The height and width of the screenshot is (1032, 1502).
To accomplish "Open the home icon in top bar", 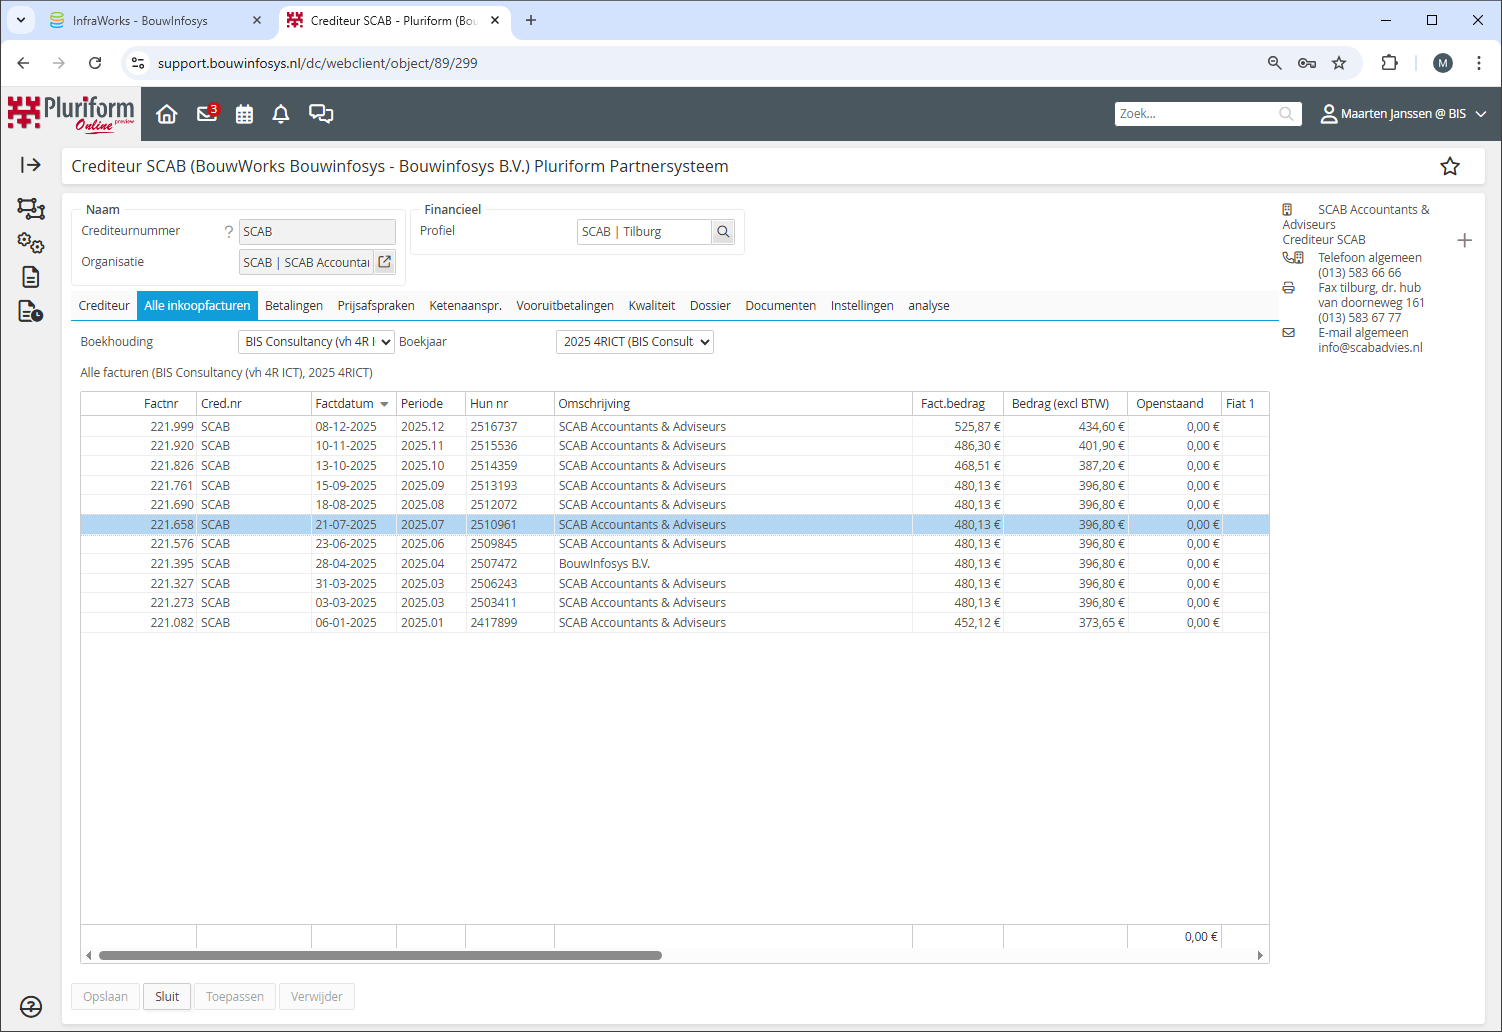I will click(167, 114).
